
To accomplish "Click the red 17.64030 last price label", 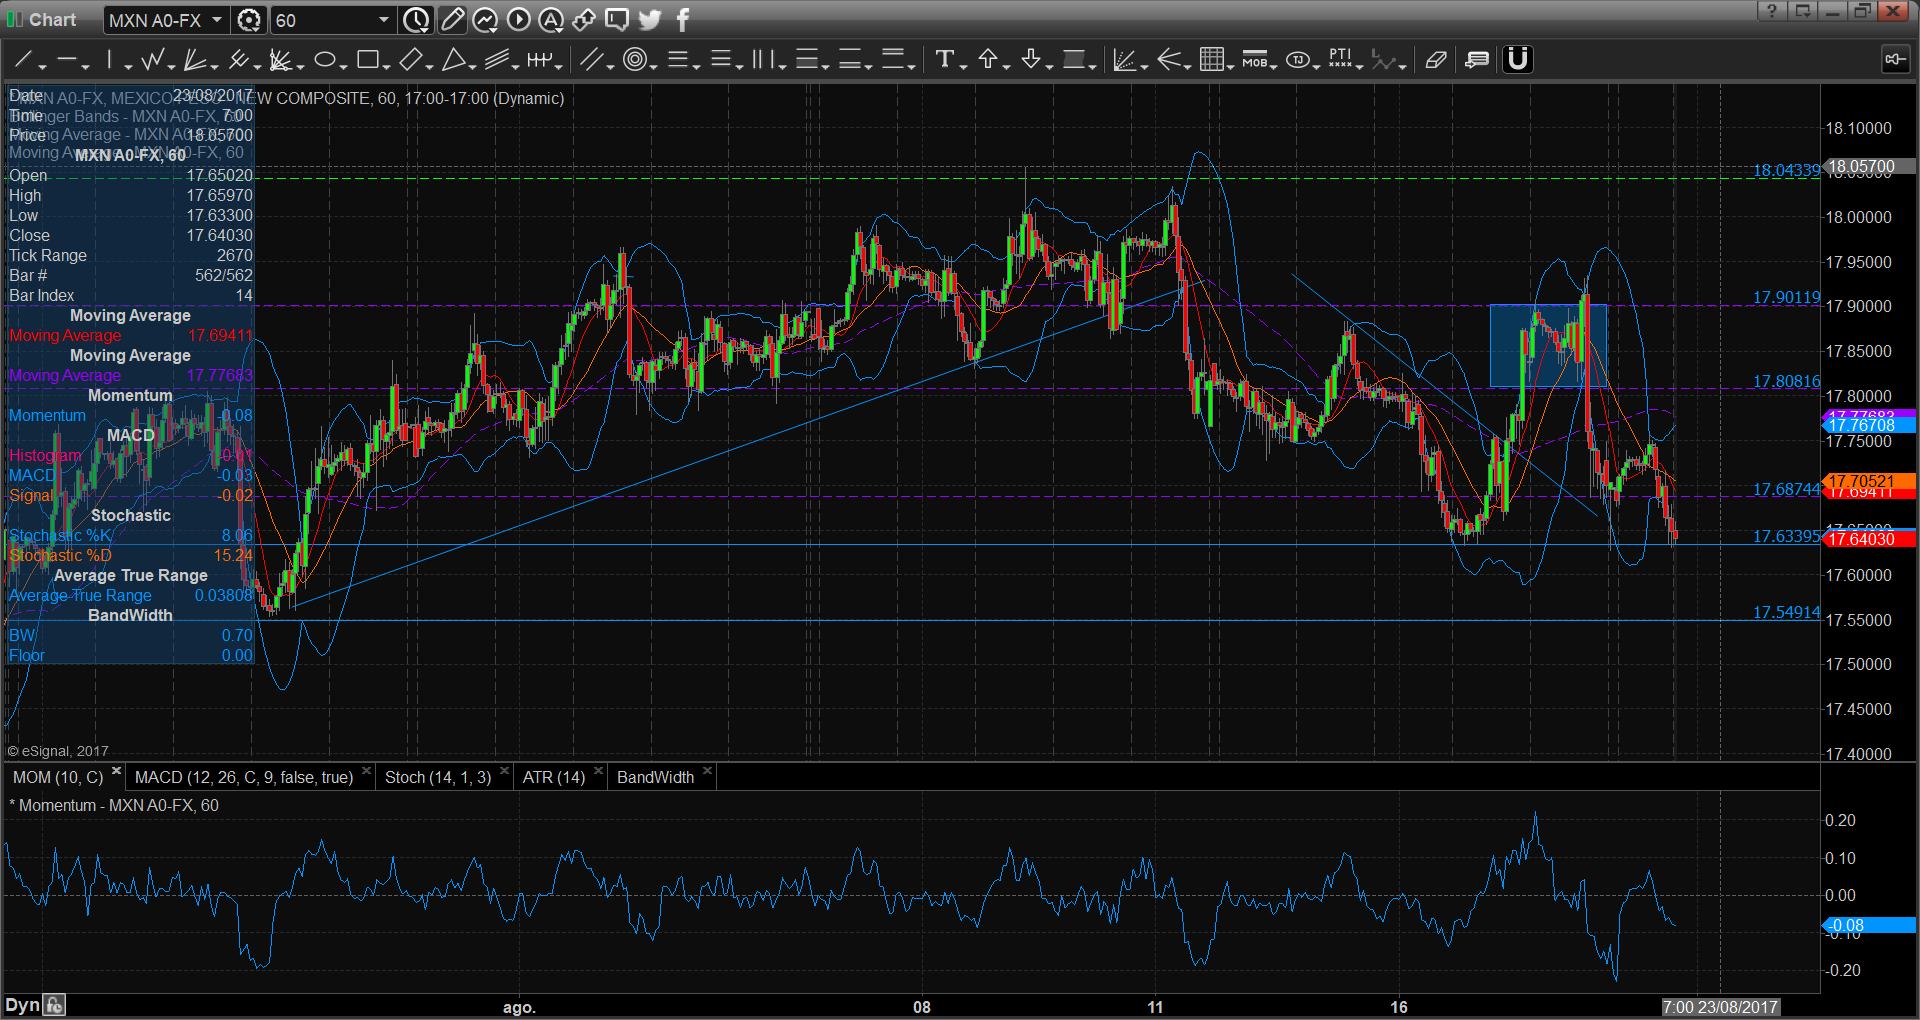I will click(1868, 539).
